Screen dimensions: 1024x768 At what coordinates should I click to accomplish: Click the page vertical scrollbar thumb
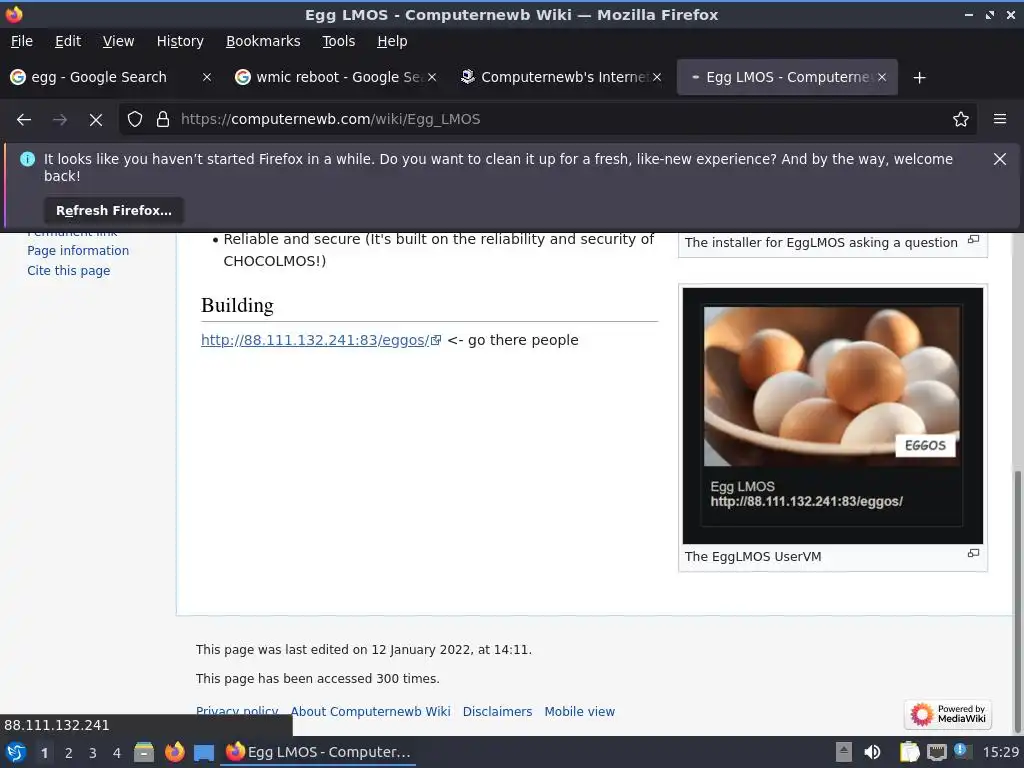pos(1017,601)
